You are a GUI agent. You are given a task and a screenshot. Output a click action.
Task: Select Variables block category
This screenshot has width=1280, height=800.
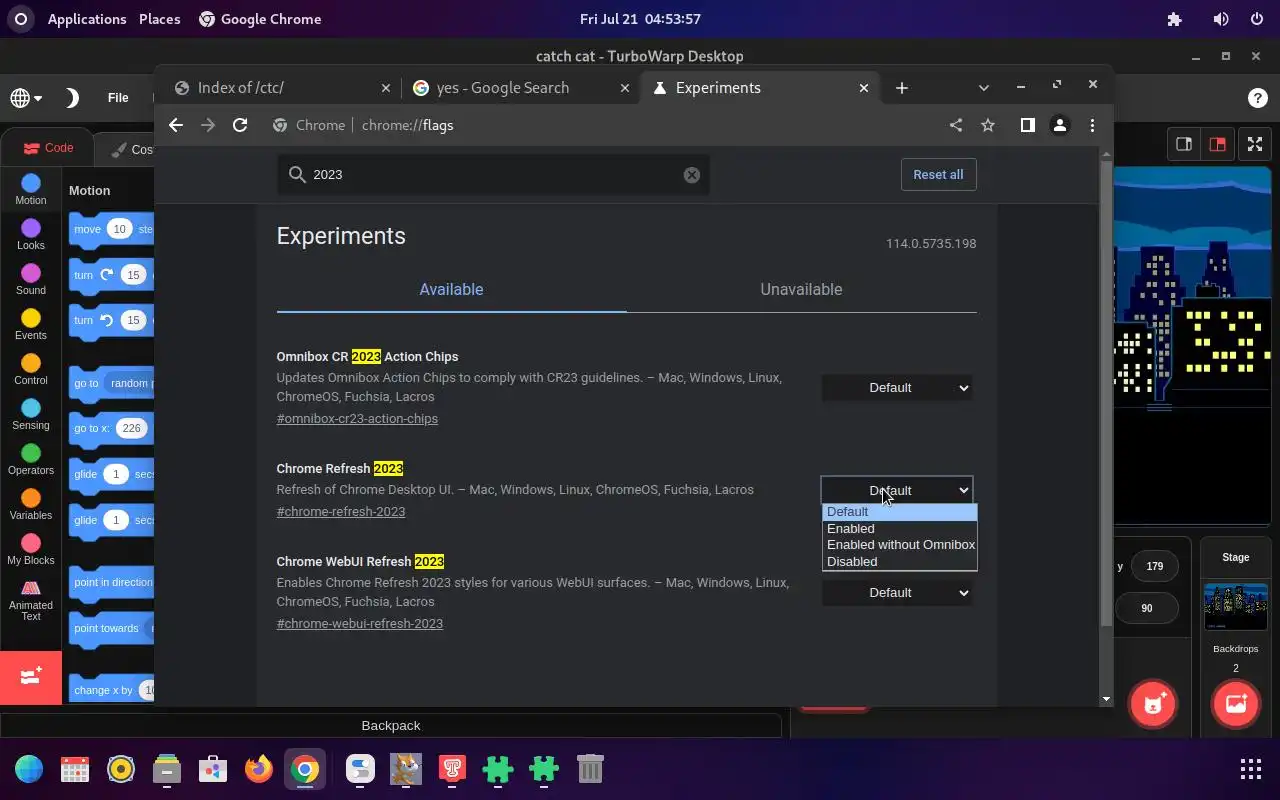click(x=31, y=505)
